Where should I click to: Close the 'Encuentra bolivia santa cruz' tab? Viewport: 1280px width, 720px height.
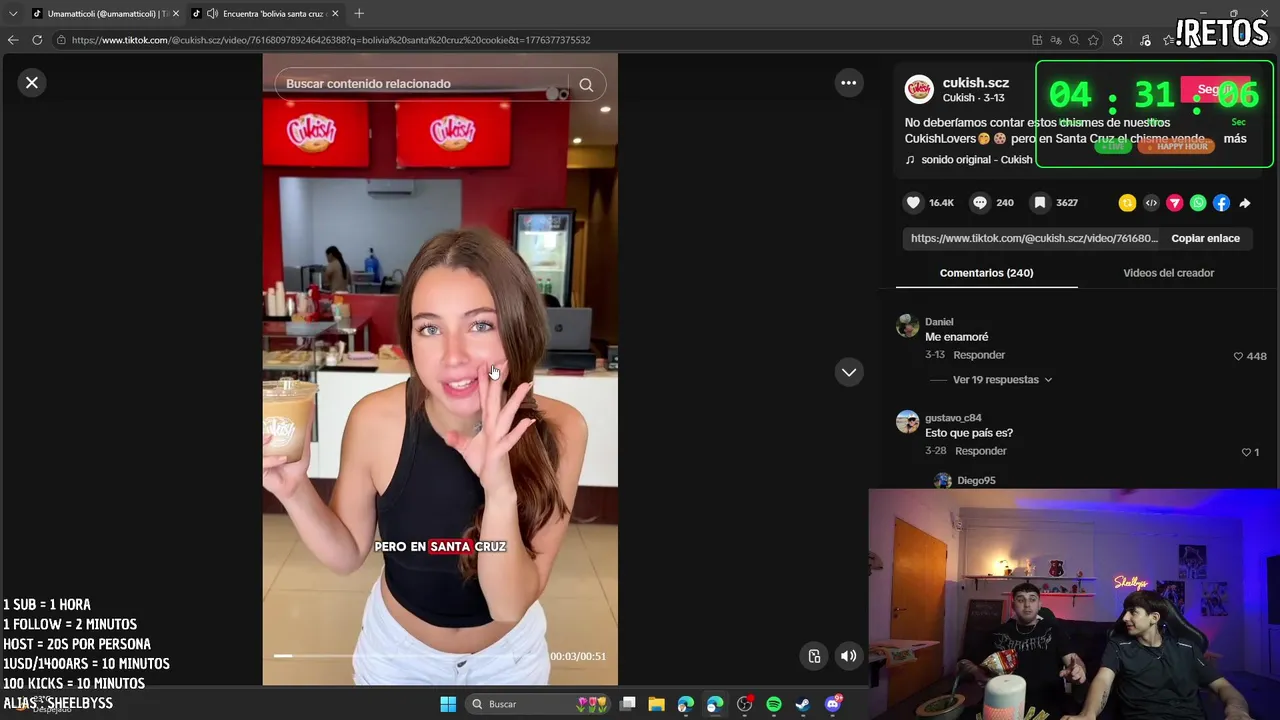click(x=335, y=14)
